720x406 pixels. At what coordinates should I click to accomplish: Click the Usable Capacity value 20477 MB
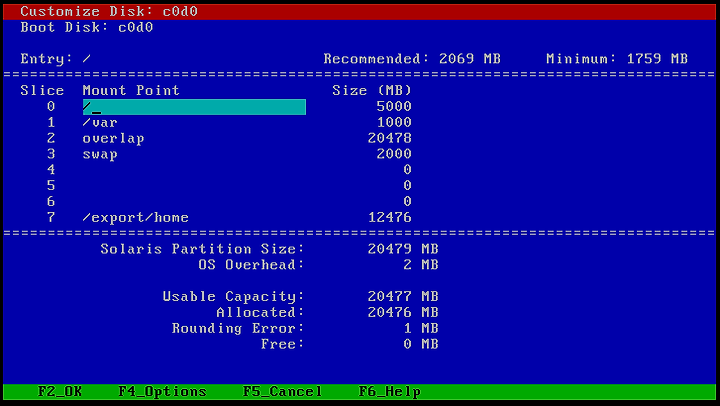[x=403, y=296]
